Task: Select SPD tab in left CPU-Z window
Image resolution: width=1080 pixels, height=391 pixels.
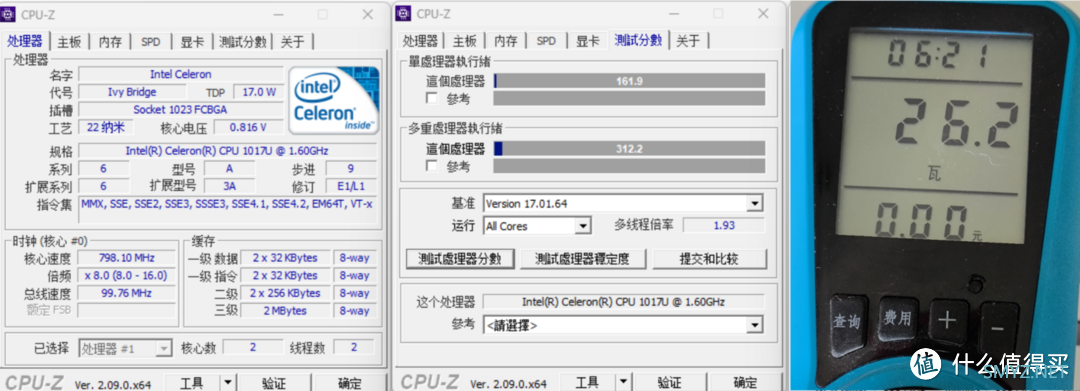Action: click(150, 42)
